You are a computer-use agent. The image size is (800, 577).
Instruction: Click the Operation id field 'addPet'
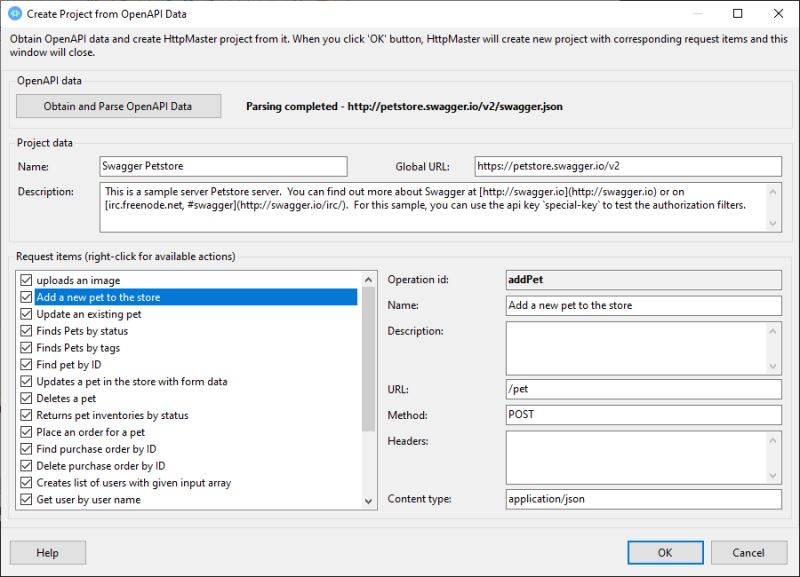click(644, 280)
